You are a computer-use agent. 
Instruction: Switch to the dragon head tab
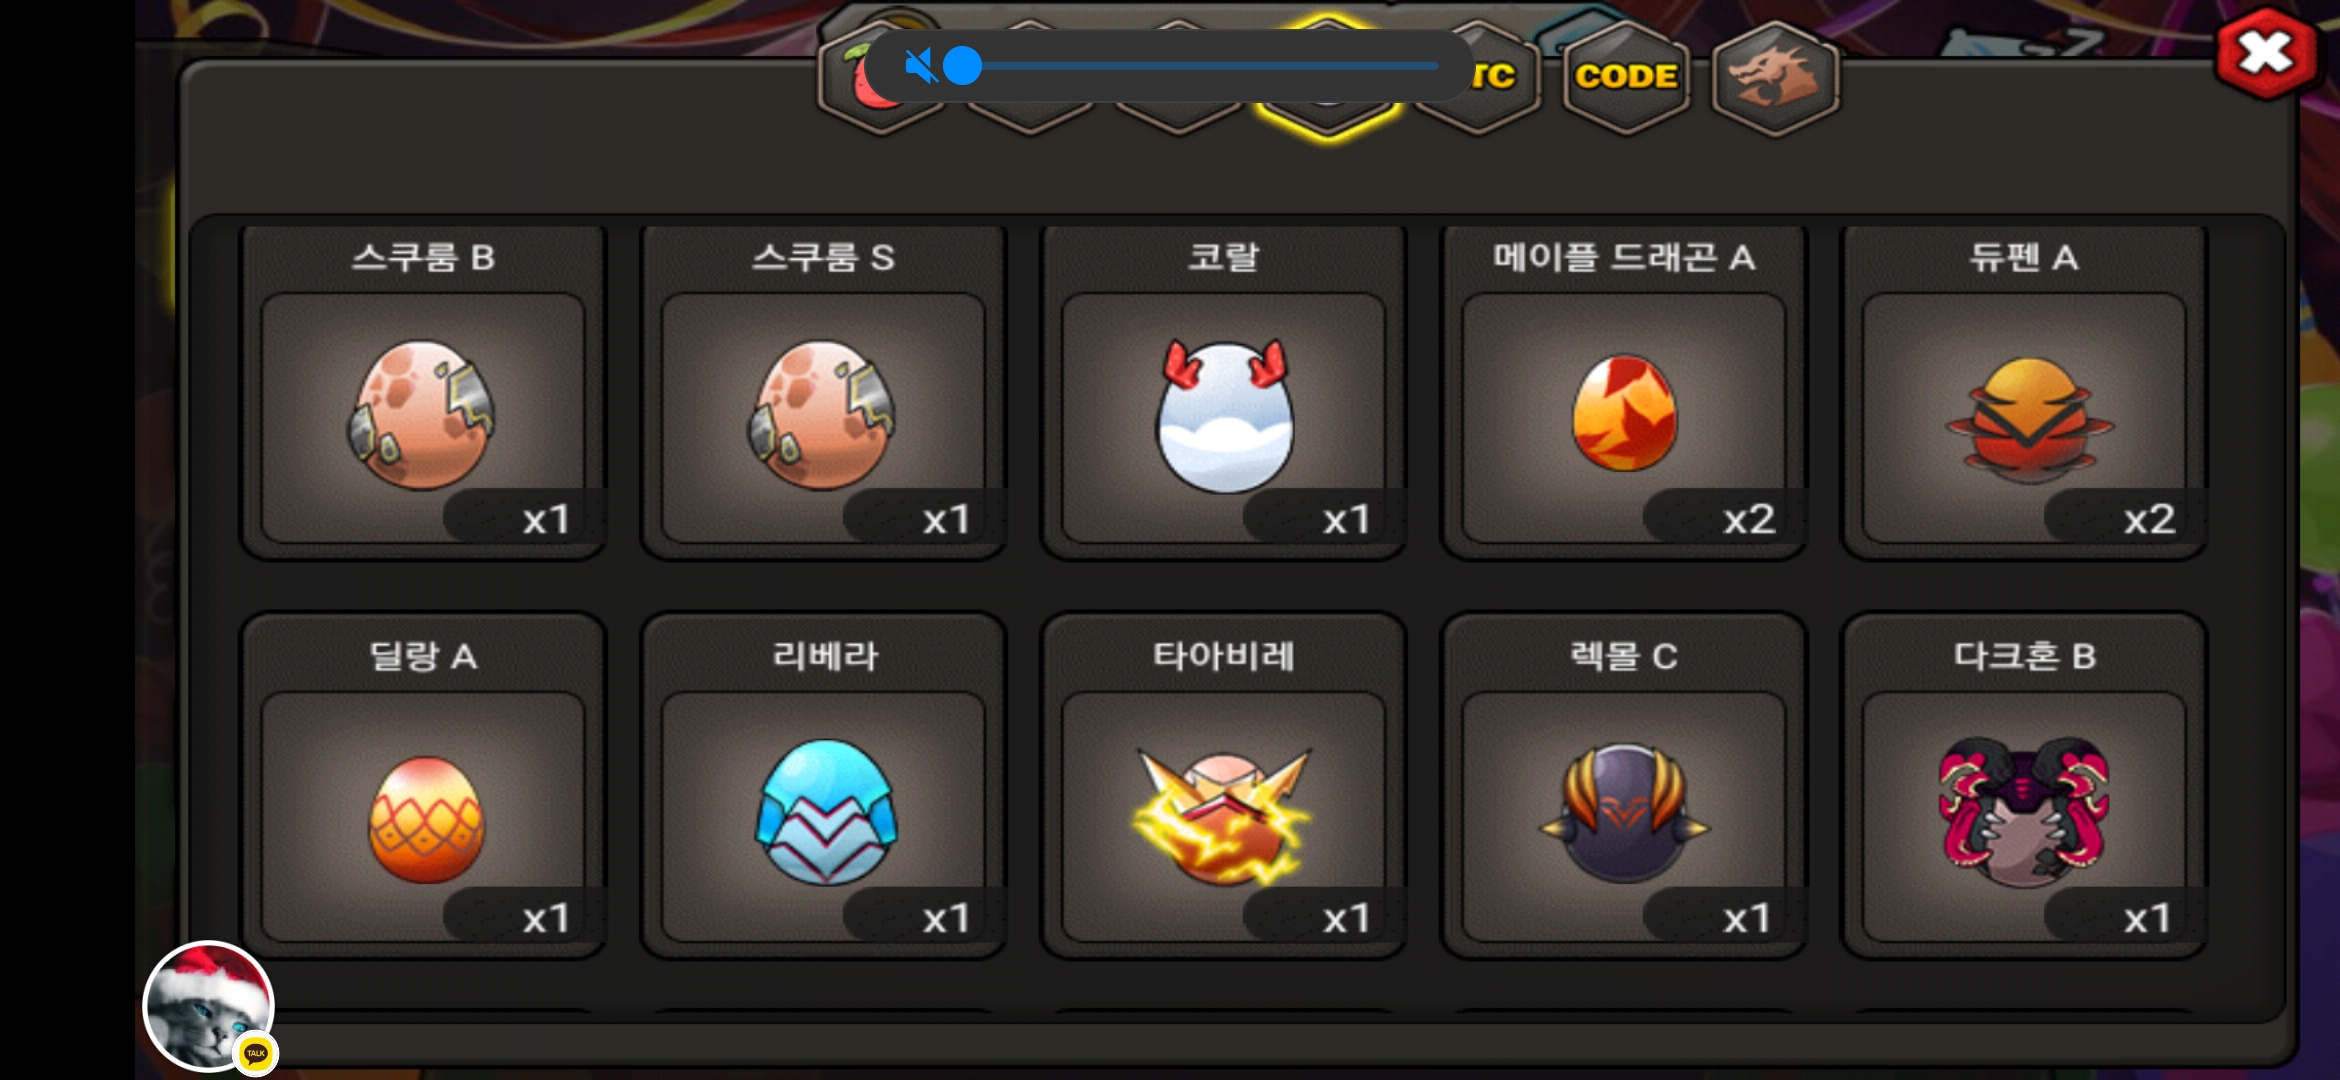click(1775, 76)
